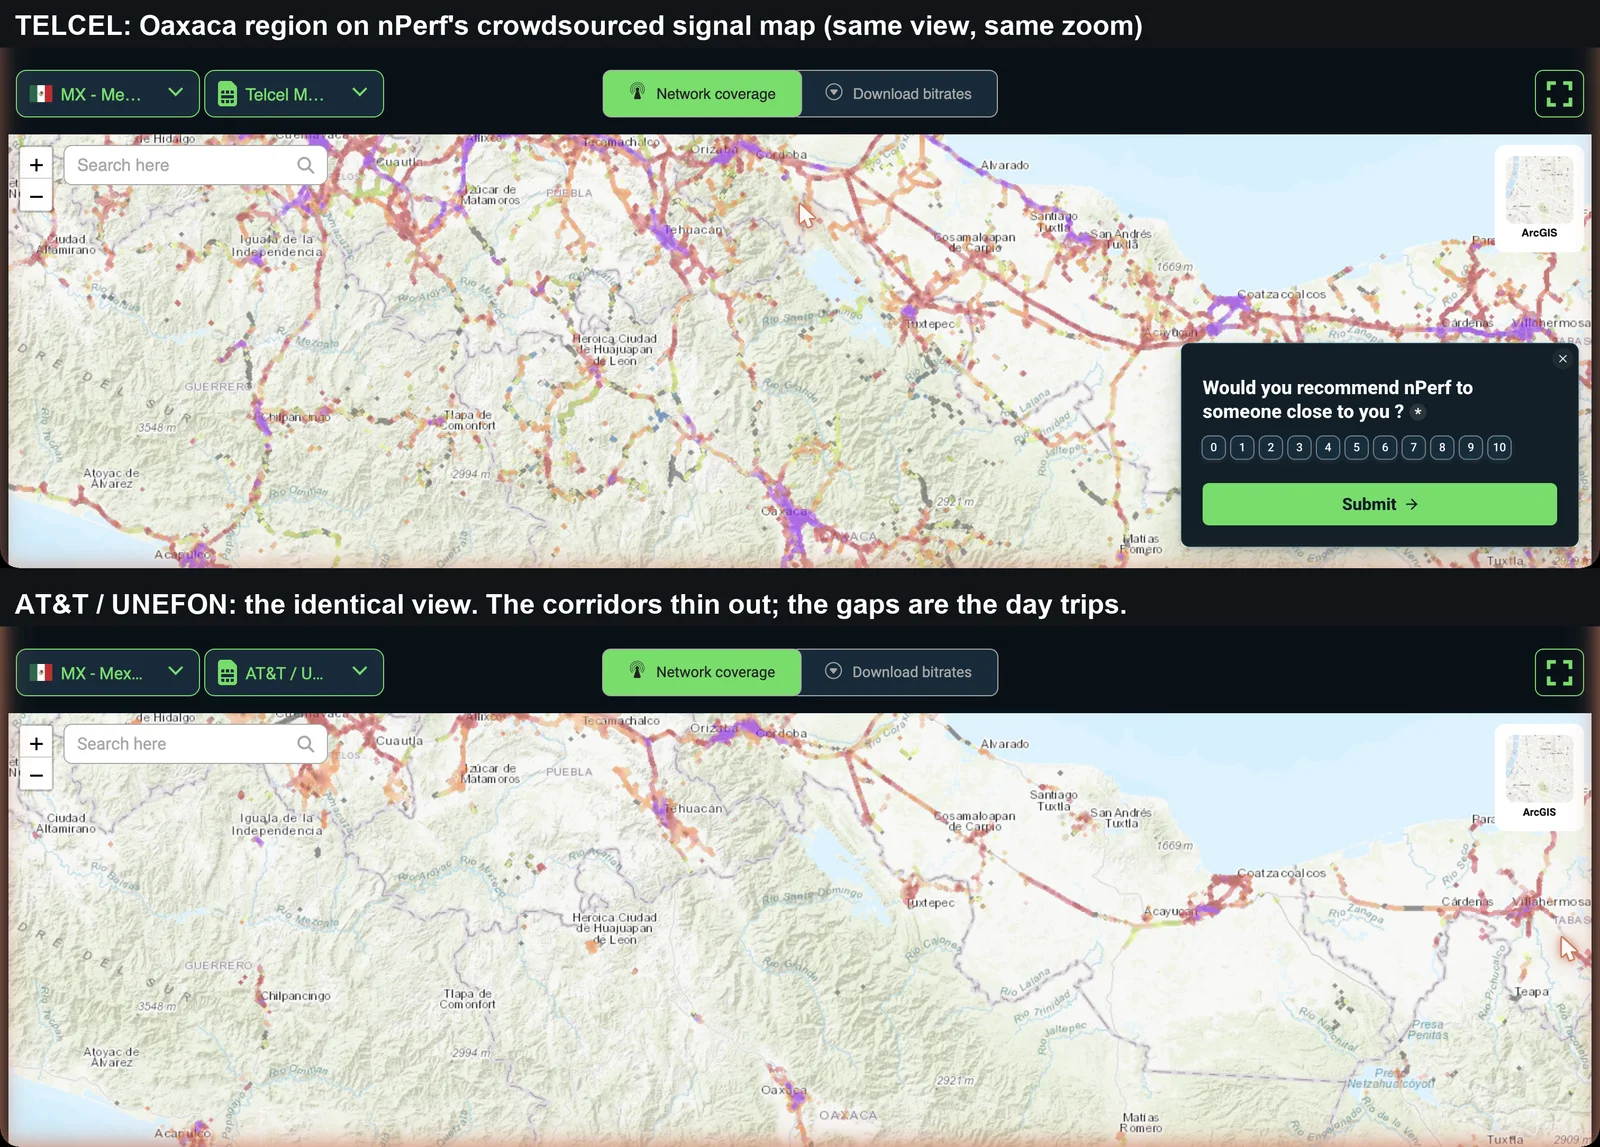Select rating 8 in the survey
The width and height of the screenshot is (1600, 1147).
coord(1442,447)
